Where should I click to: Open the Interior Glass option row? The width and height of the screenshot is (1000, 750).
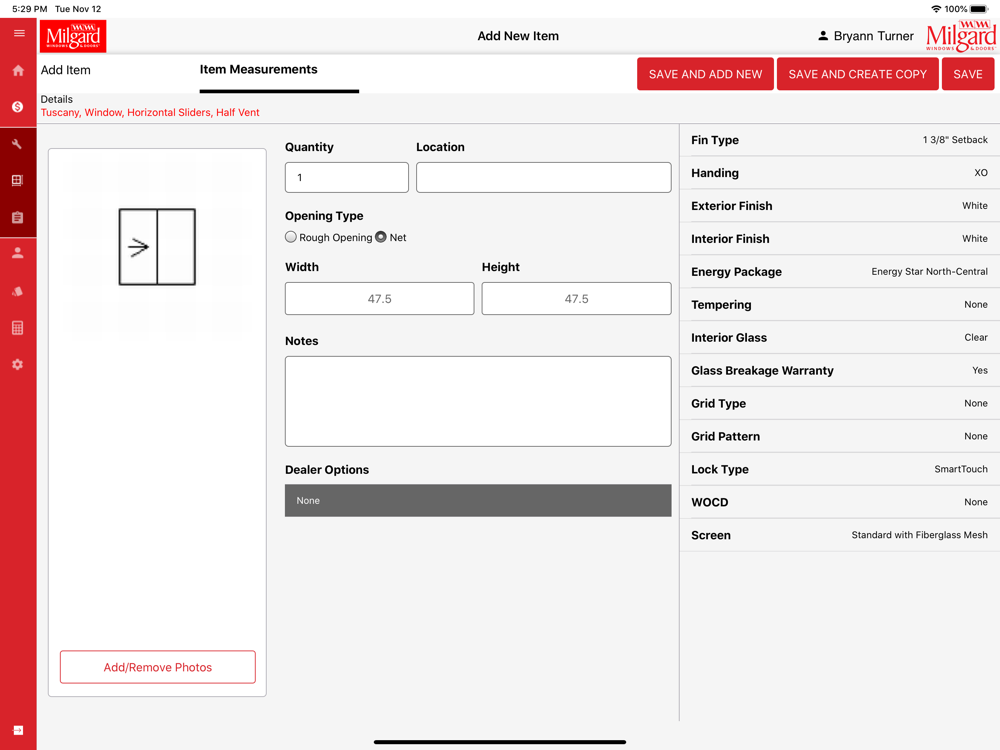pyautogui.click(x=839, y=337)
